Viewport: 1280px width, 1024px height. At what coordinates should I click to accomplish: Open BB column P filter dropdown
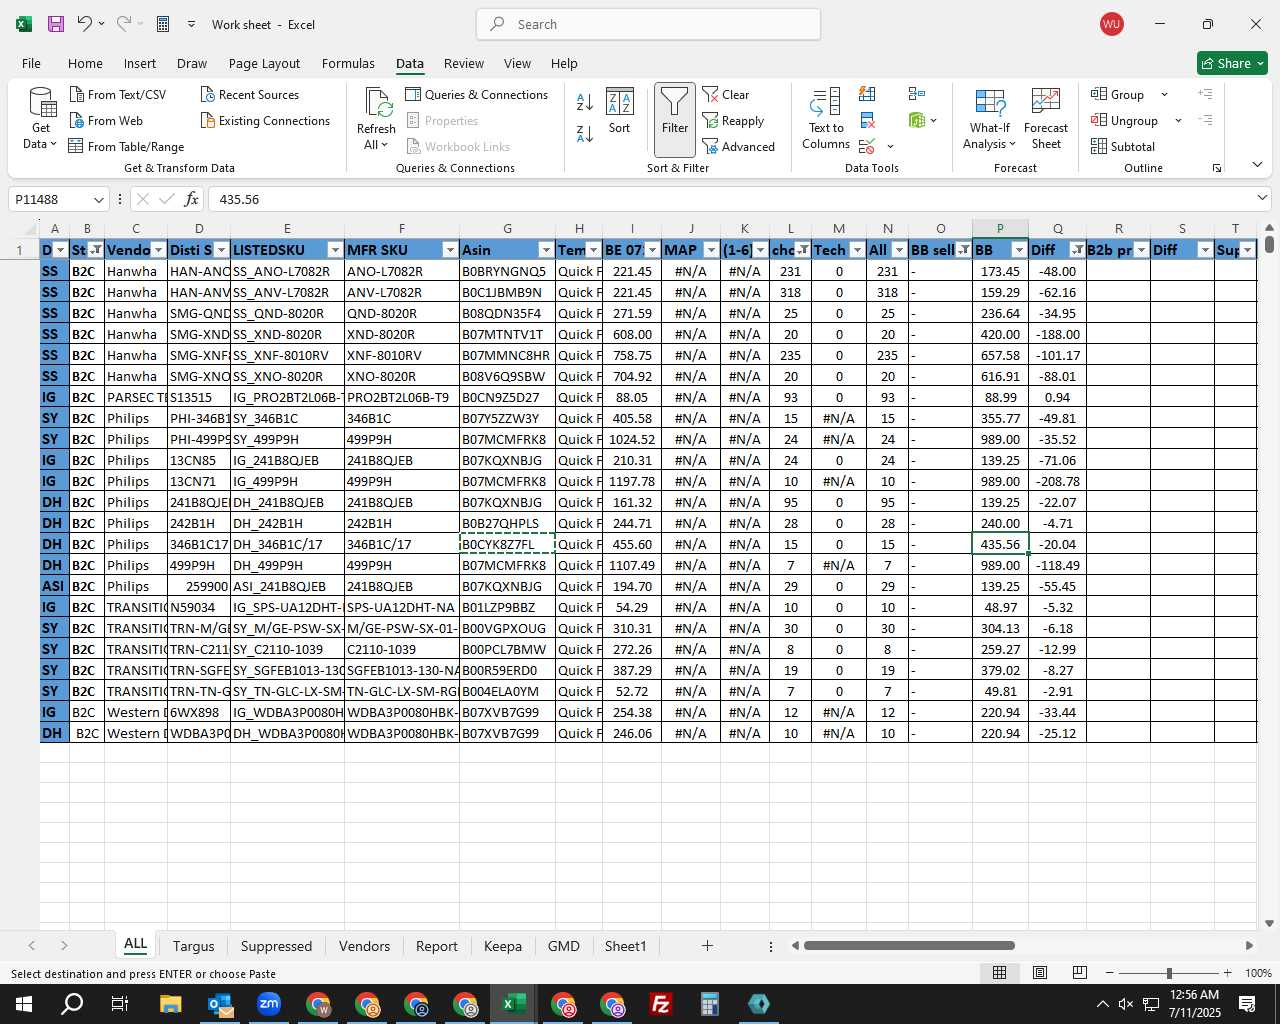click(1019, 250)
